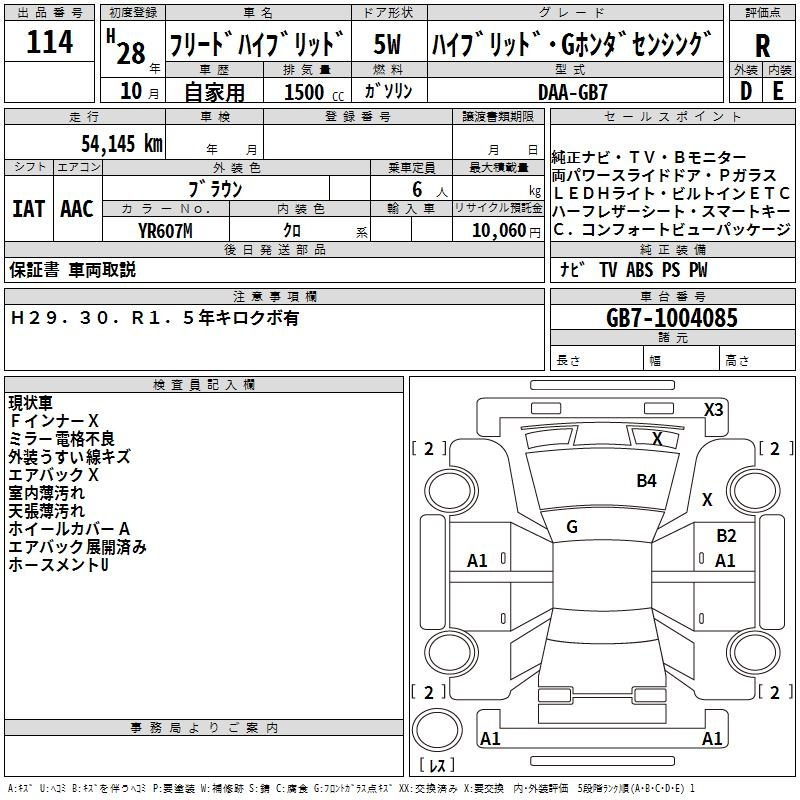Click the chassis number GB7-1004085
Screen dimensions: 800x800
672,318
